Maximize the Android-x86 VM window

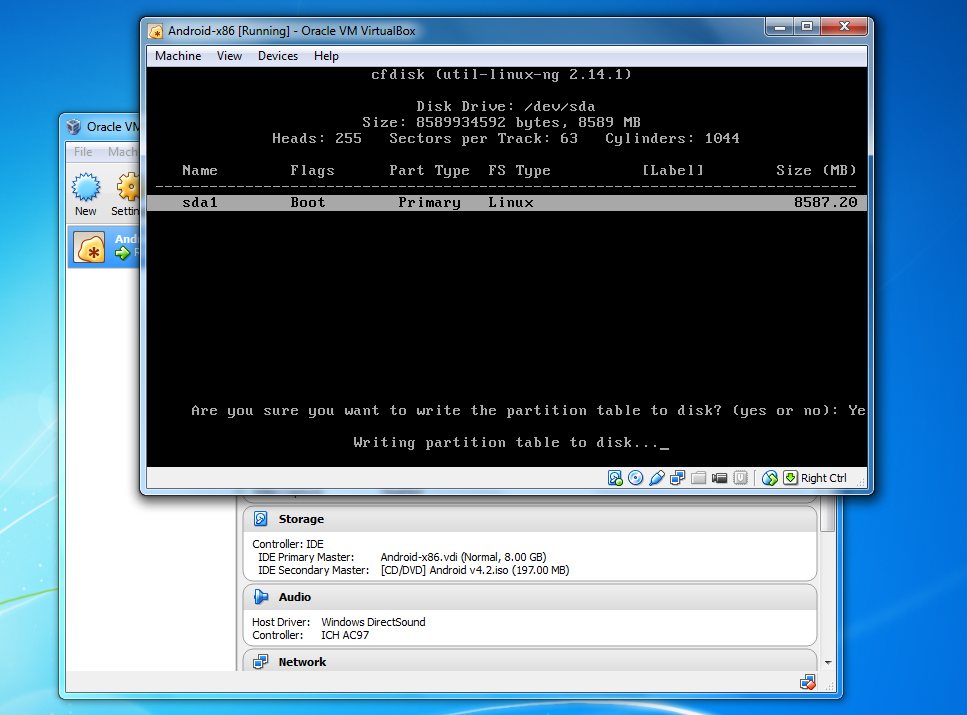click(807, 27)
